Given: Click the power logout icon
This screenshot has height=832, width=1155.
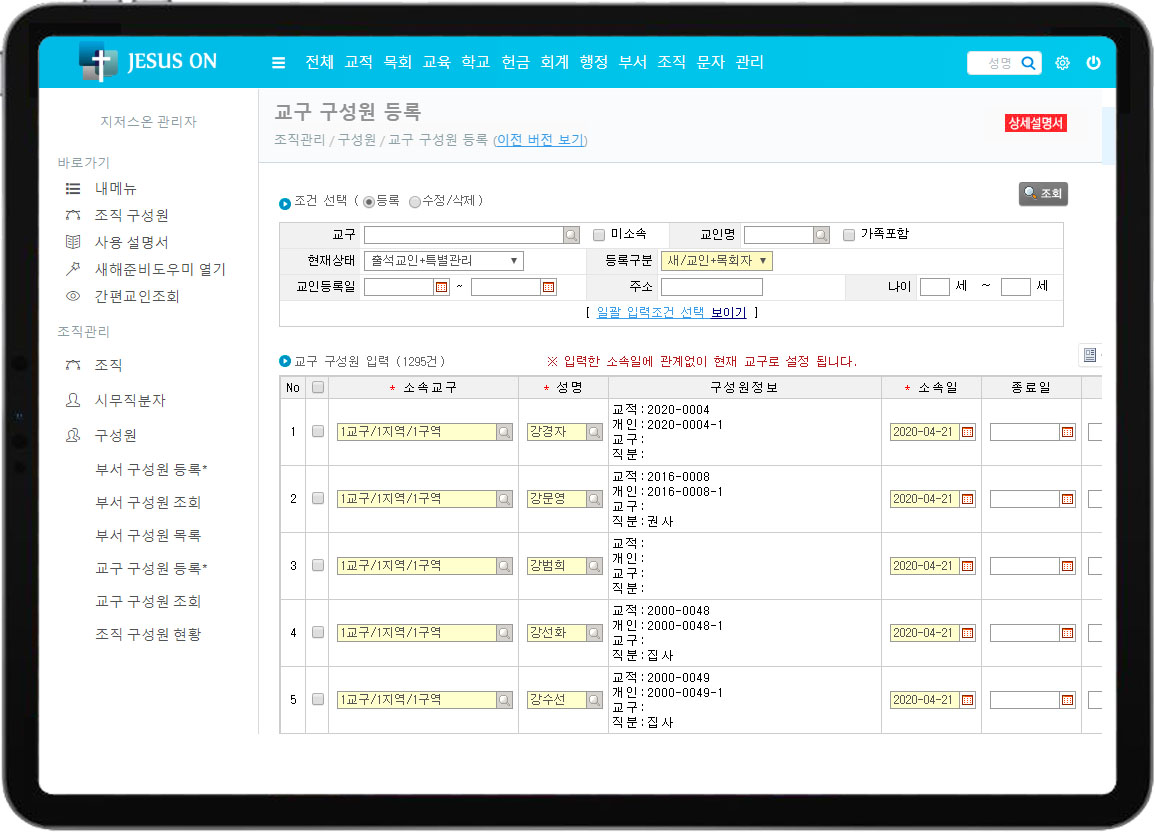Looking at the screenshot, I should tap(1093, 63).
